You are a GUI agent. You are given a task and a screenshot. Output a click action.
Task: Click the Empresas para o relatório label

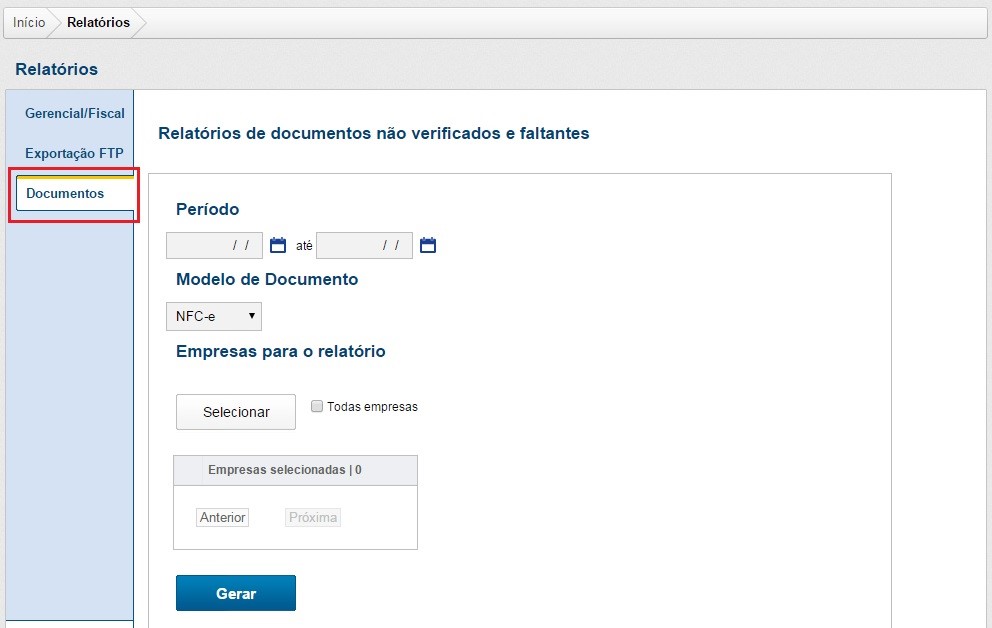[281, 351]
